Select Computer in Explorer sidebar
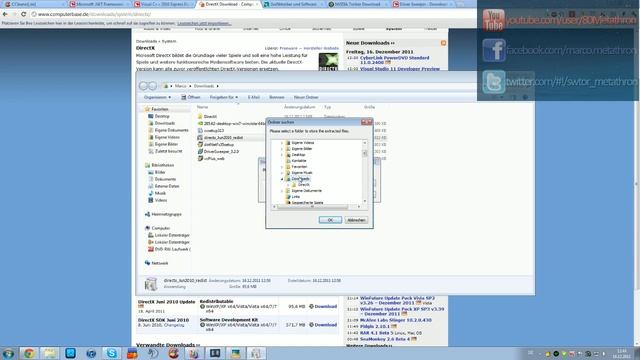Screen dimensions: 640x360 157,228
